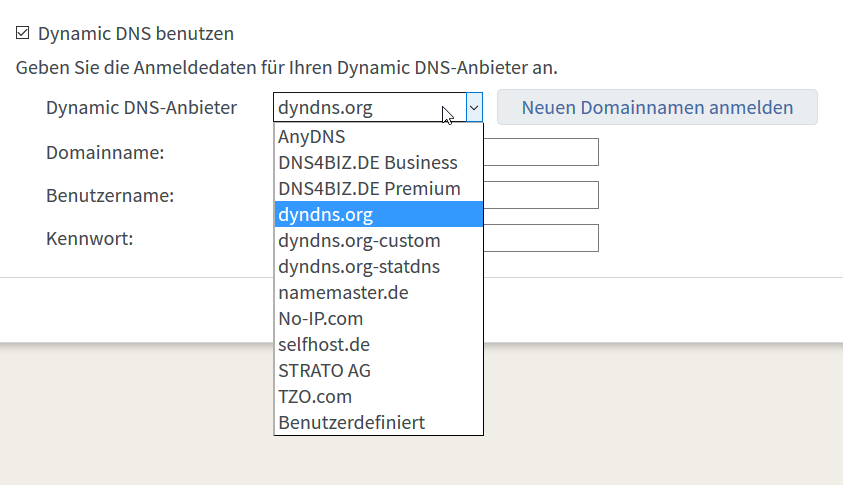This screenshot has width=843, height=485.
Task: Click the Geben Sie die Anmeldedaten instruction text
Action: click(x=287, y=68)
